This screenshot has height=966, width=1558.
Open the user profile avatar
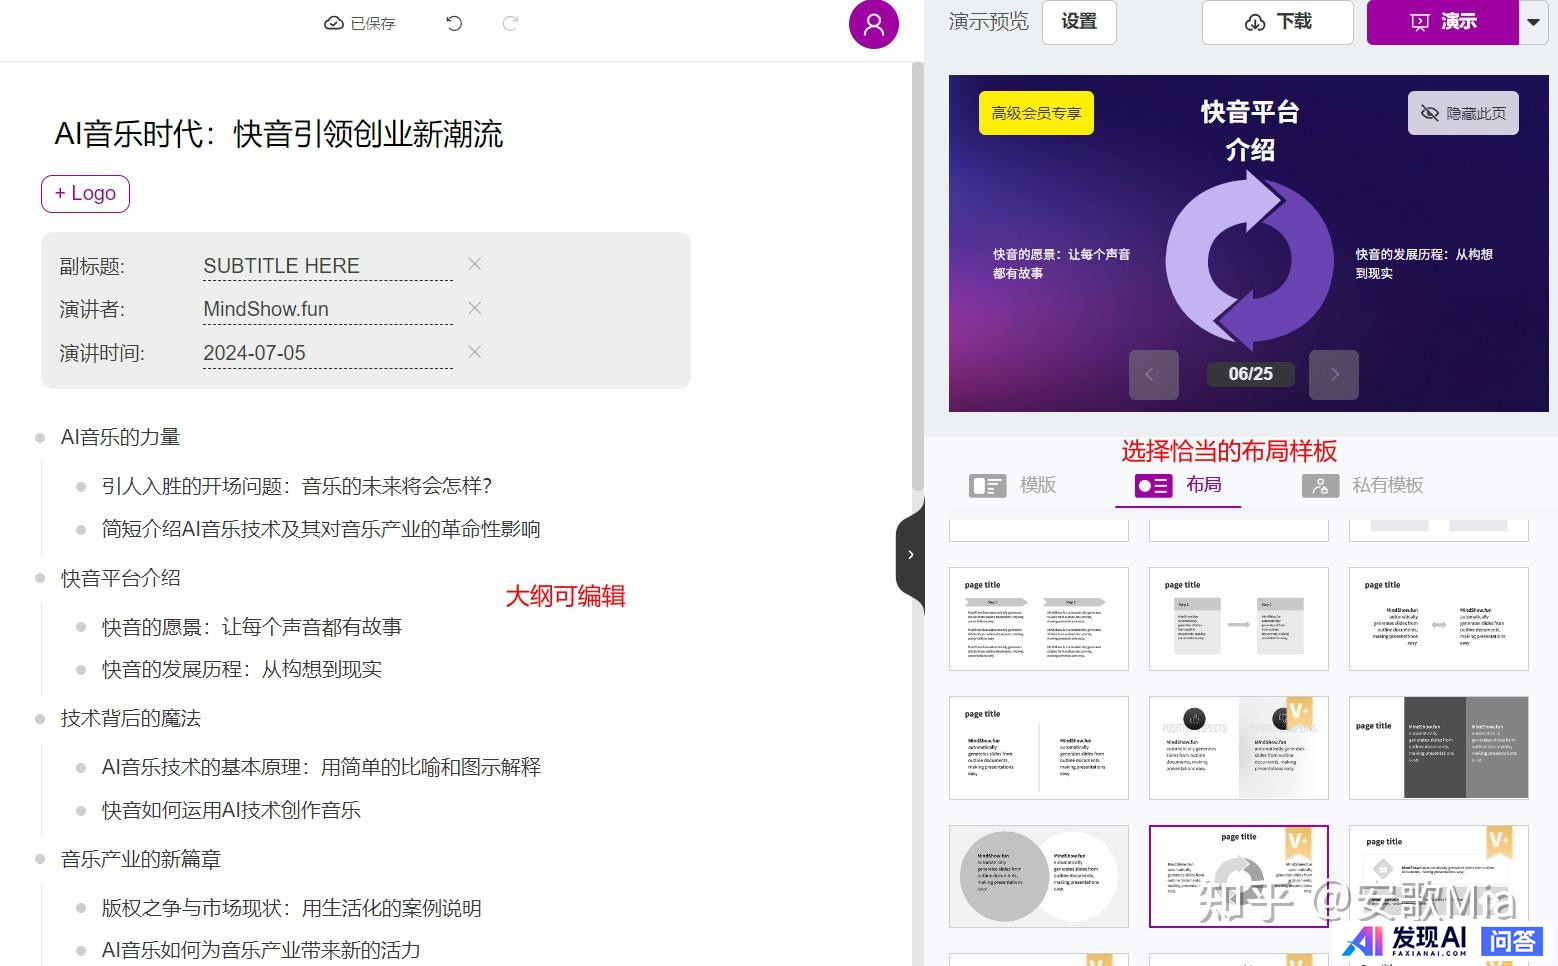coord(873,24)
